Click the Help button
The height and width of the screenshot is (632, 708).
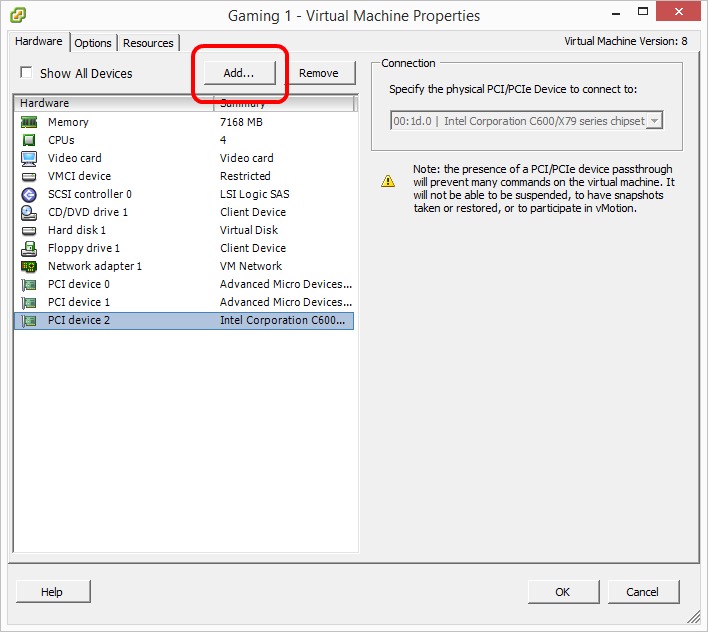(52, 592)
